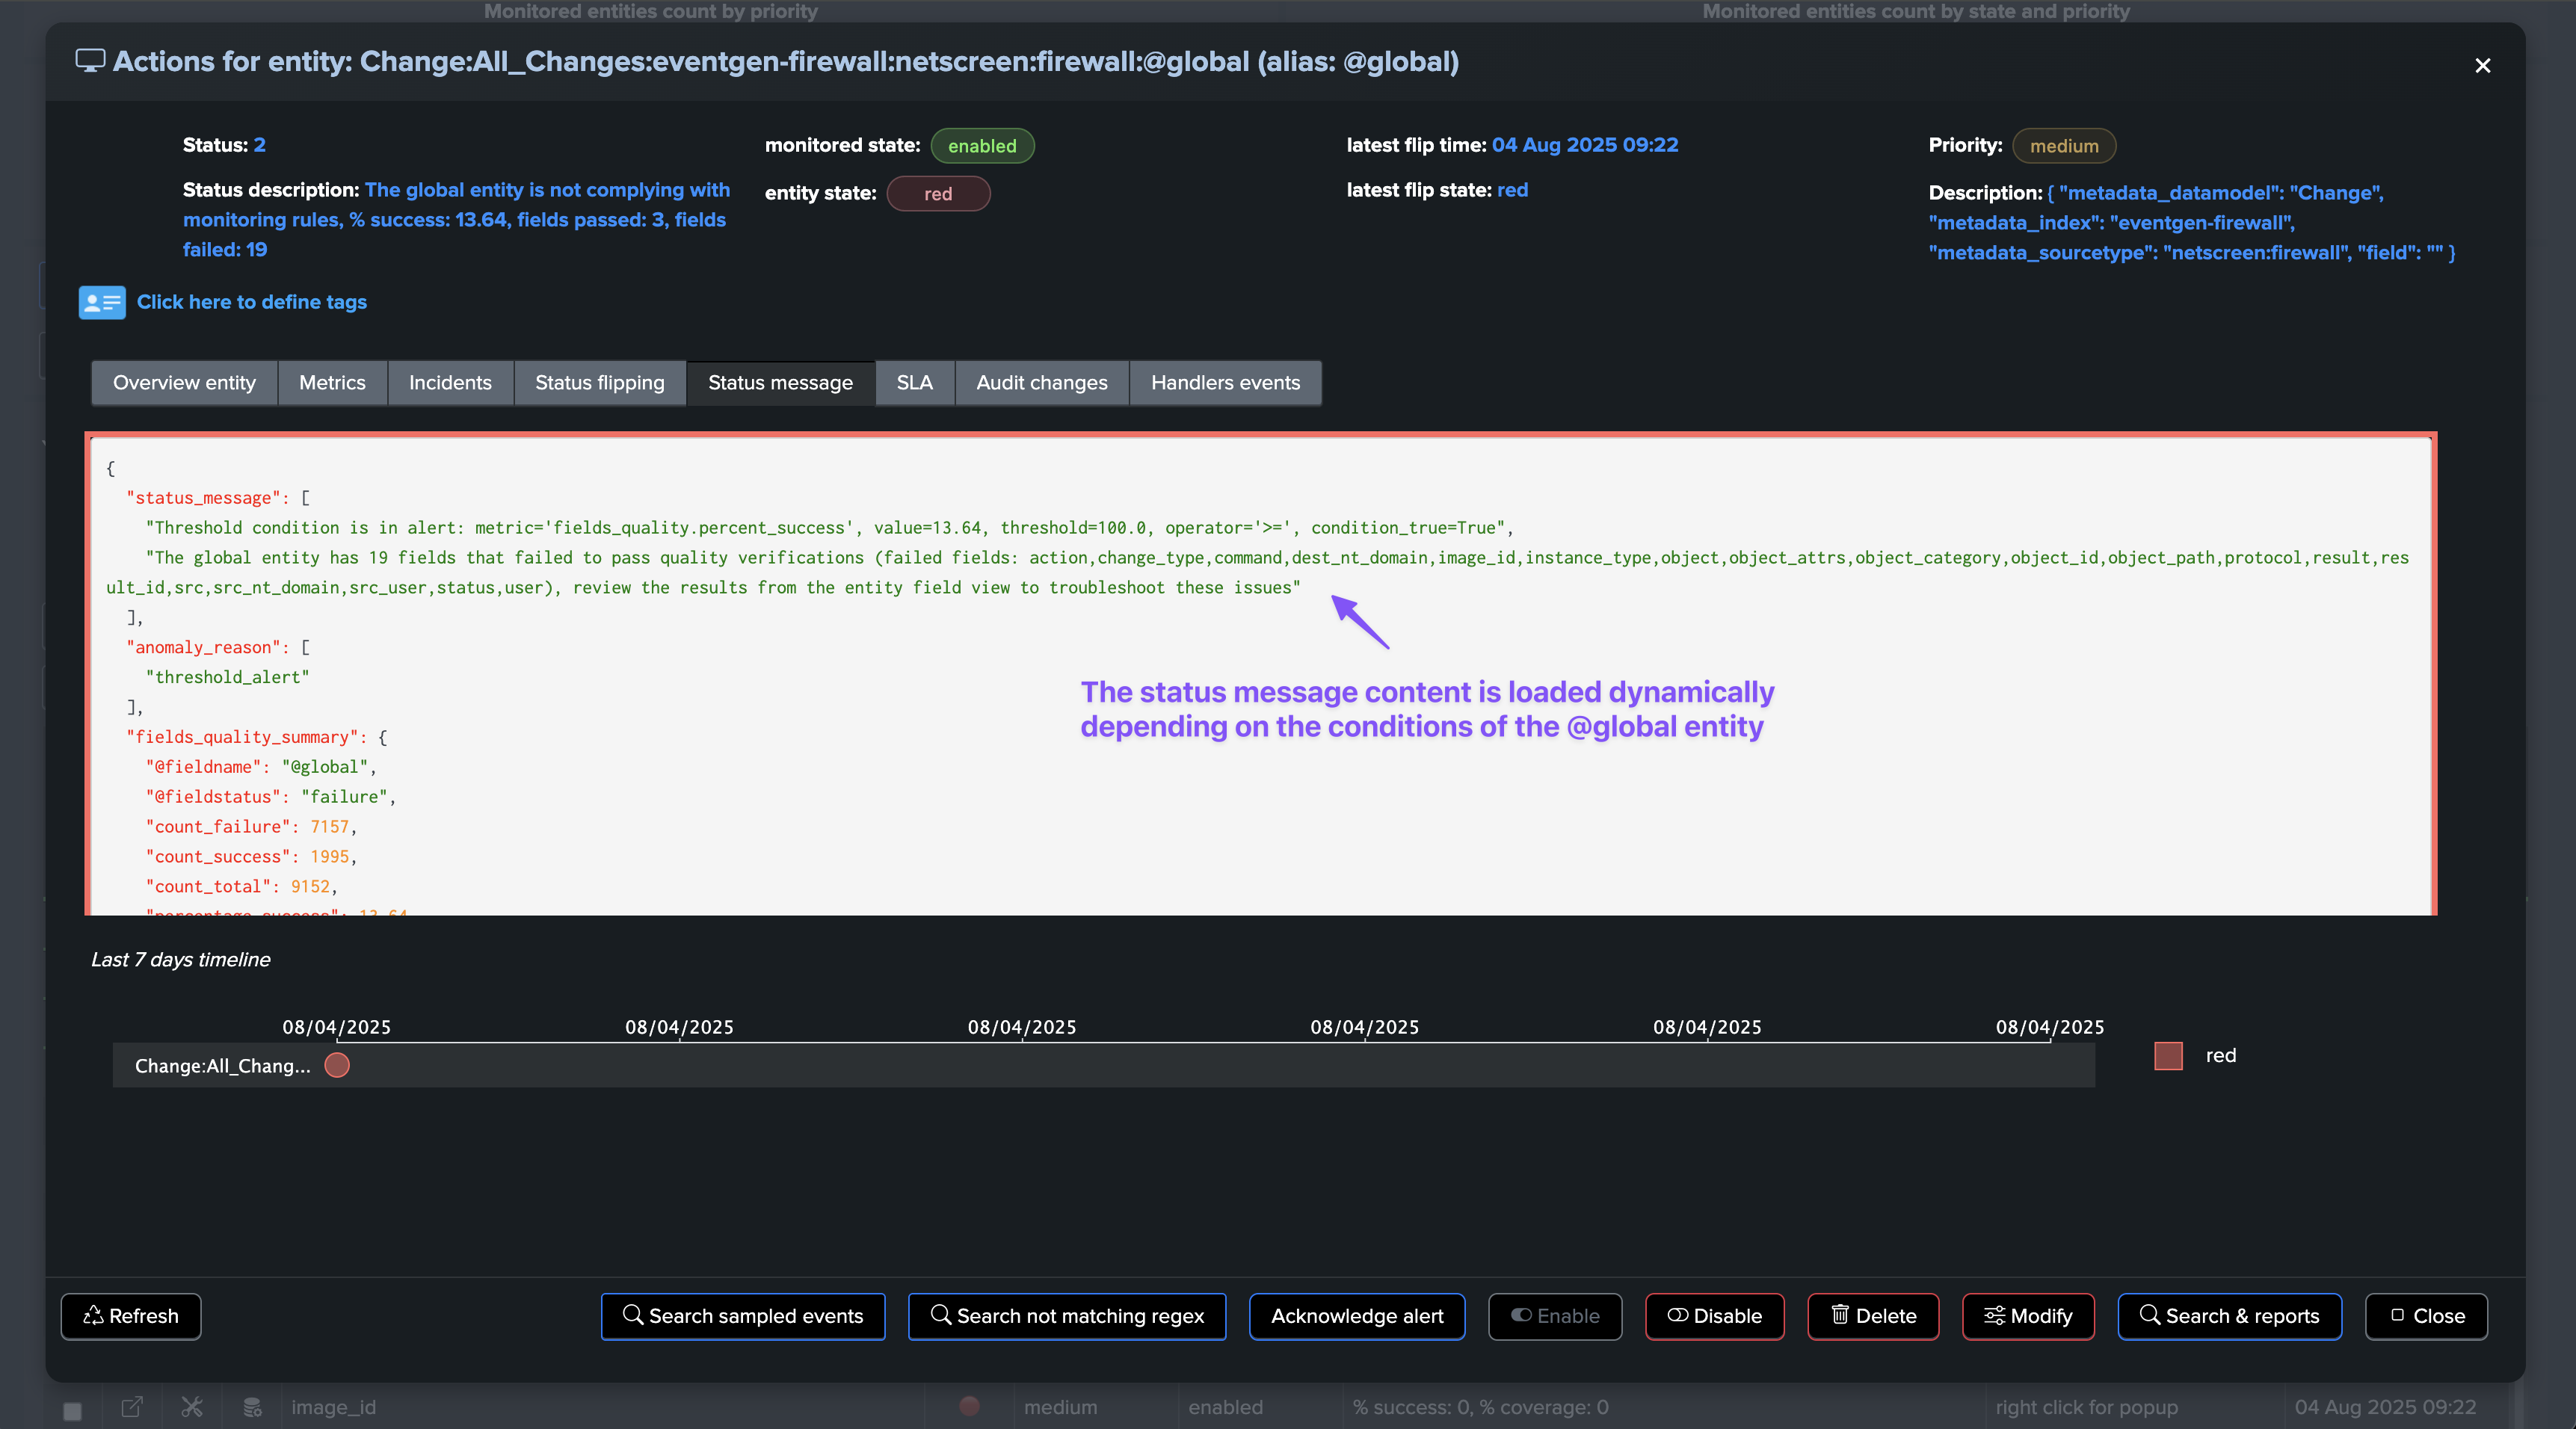Image resolution: width=2576 pixels, height=1429 pixels.
Task: Click the Acknowledge alert button
Action: (x=1357, y=1316)
